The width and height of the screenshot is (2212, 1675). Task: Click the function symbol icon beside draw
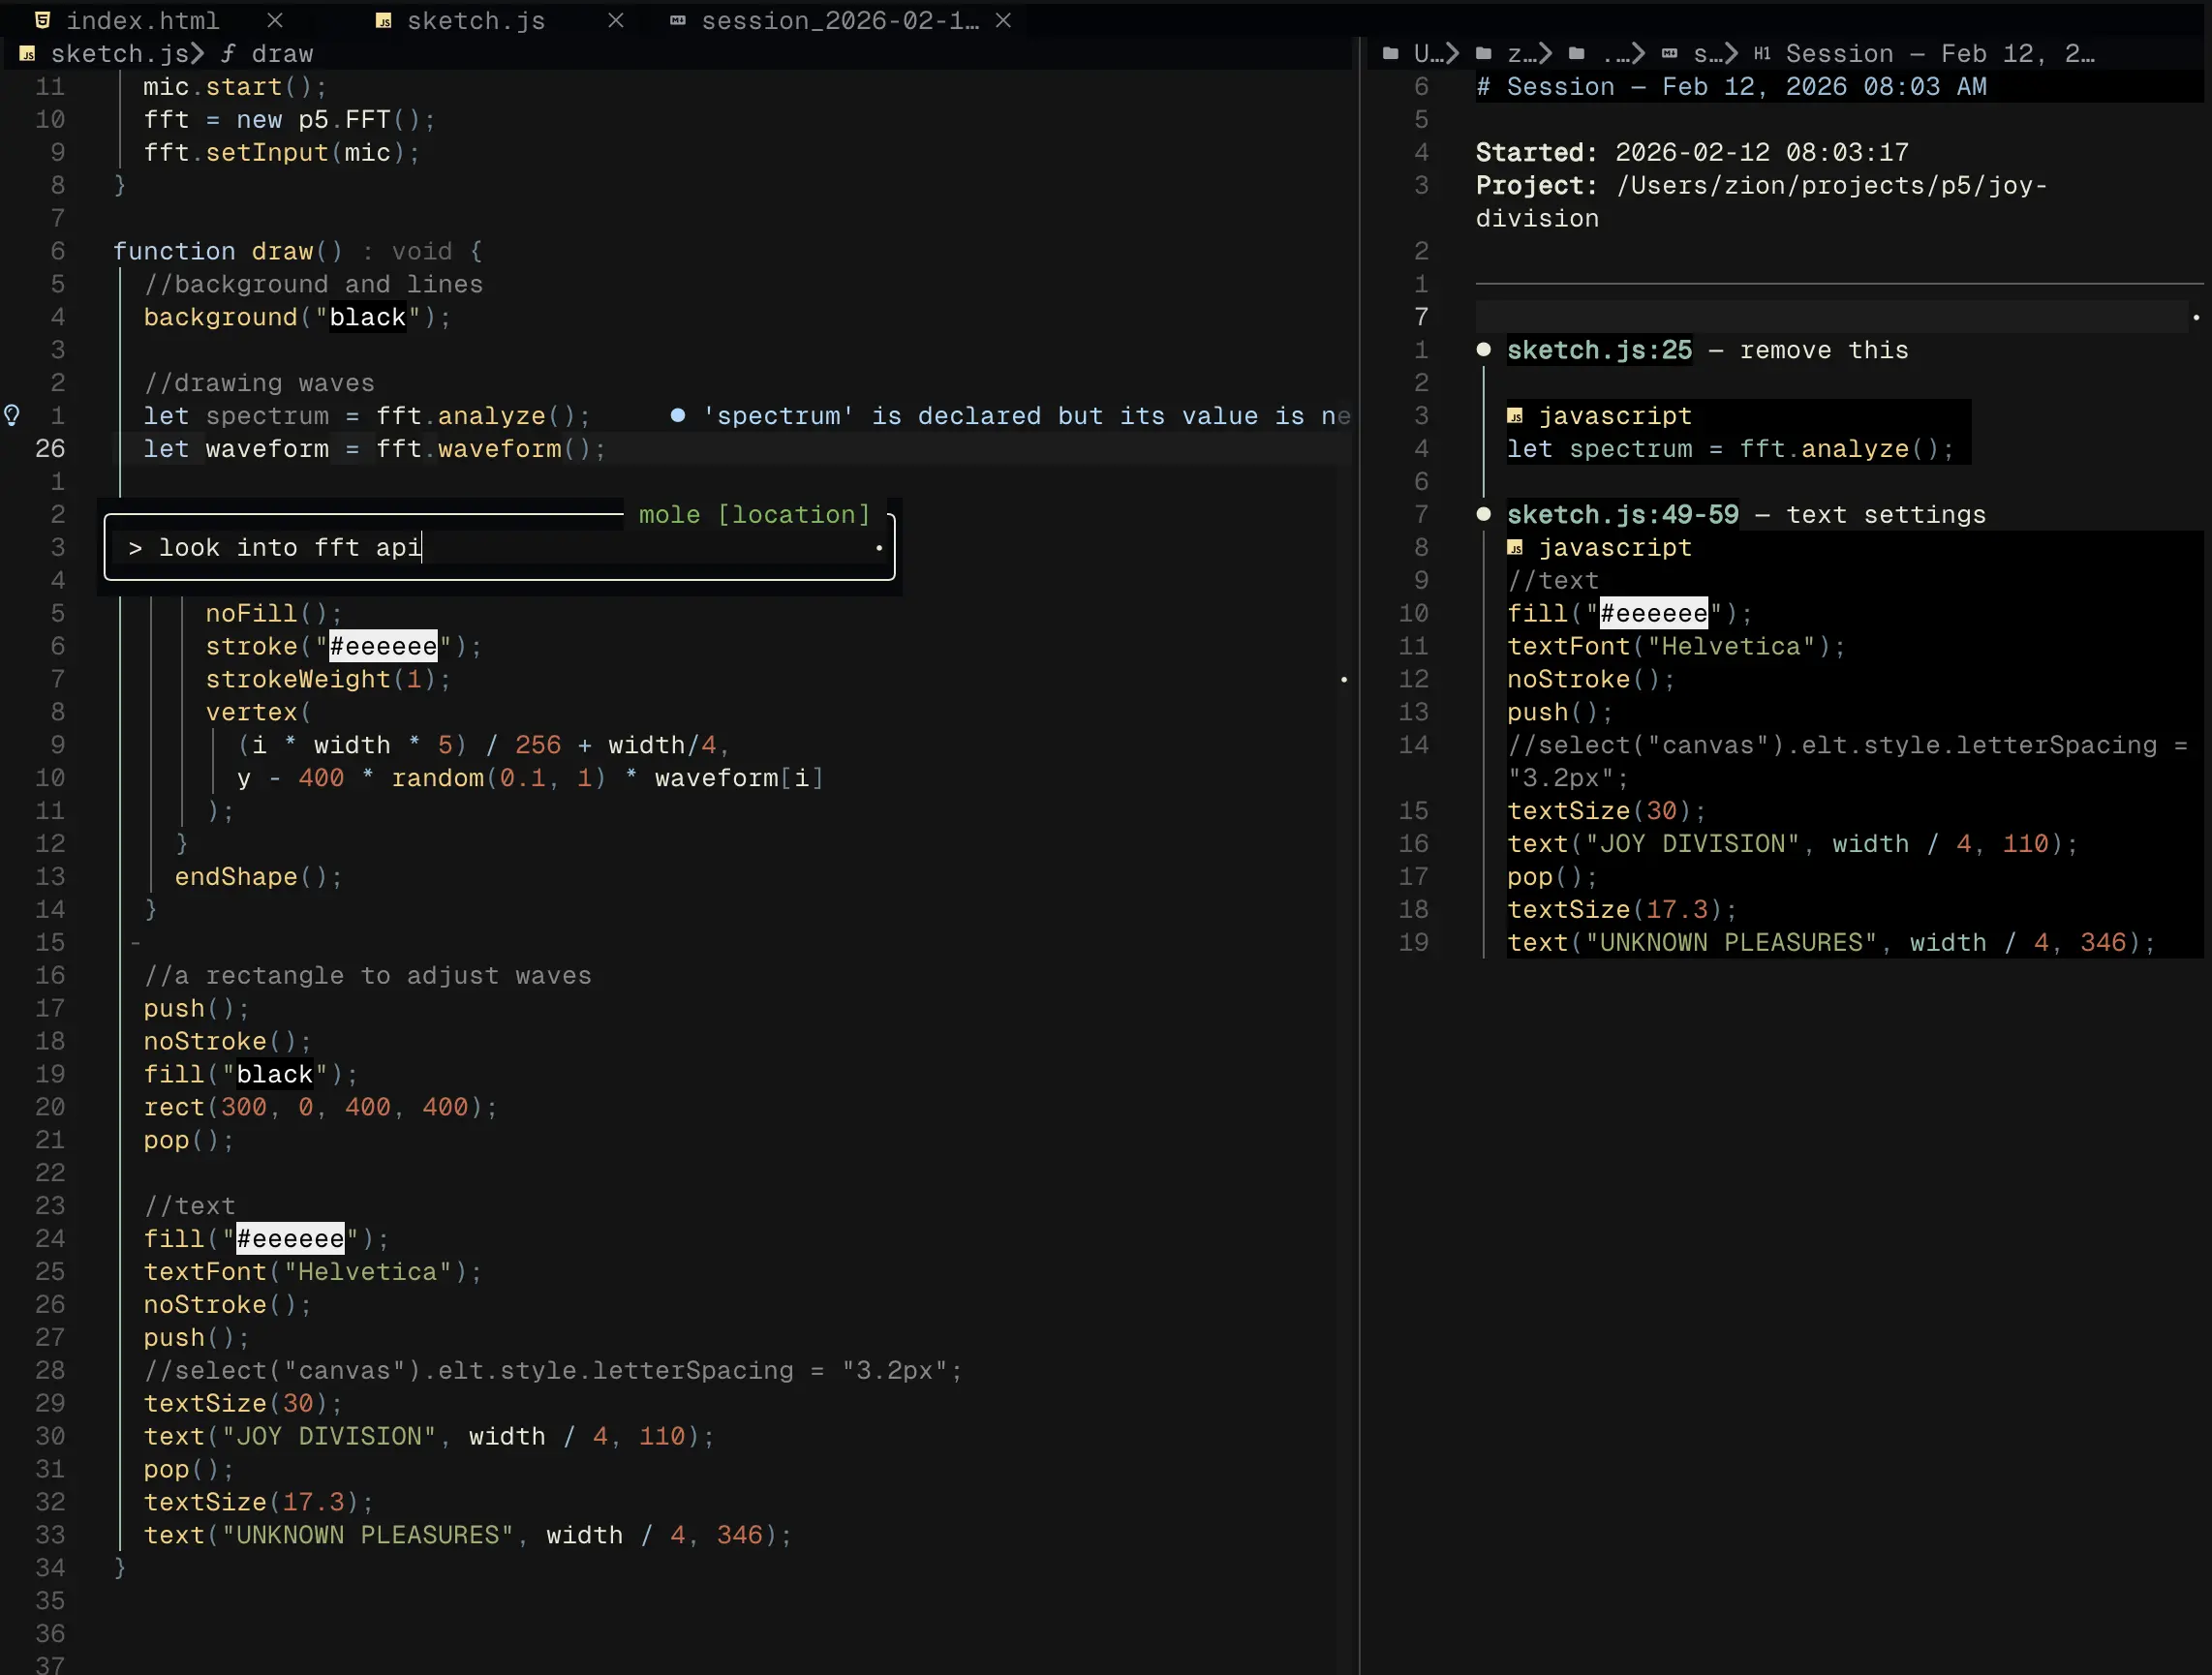coord(228,54)
